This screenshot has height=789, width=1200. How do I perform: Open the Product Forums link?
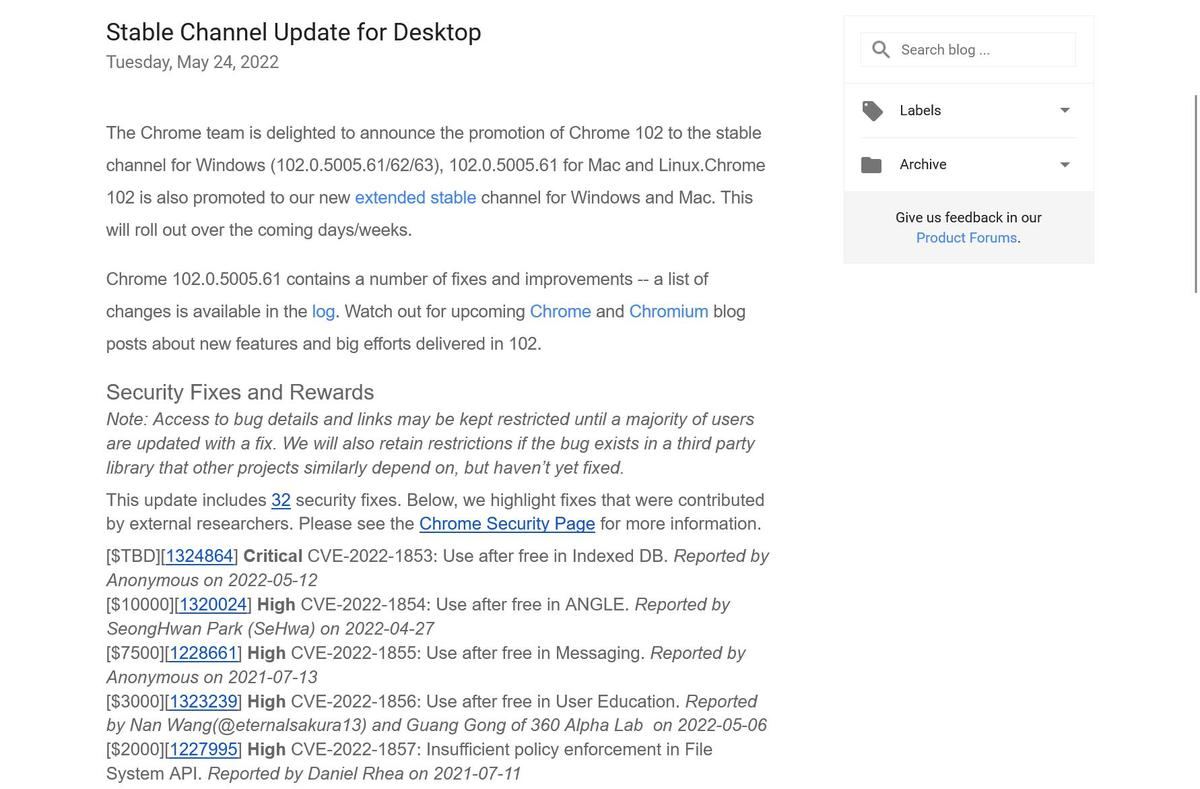pos(967,238)
